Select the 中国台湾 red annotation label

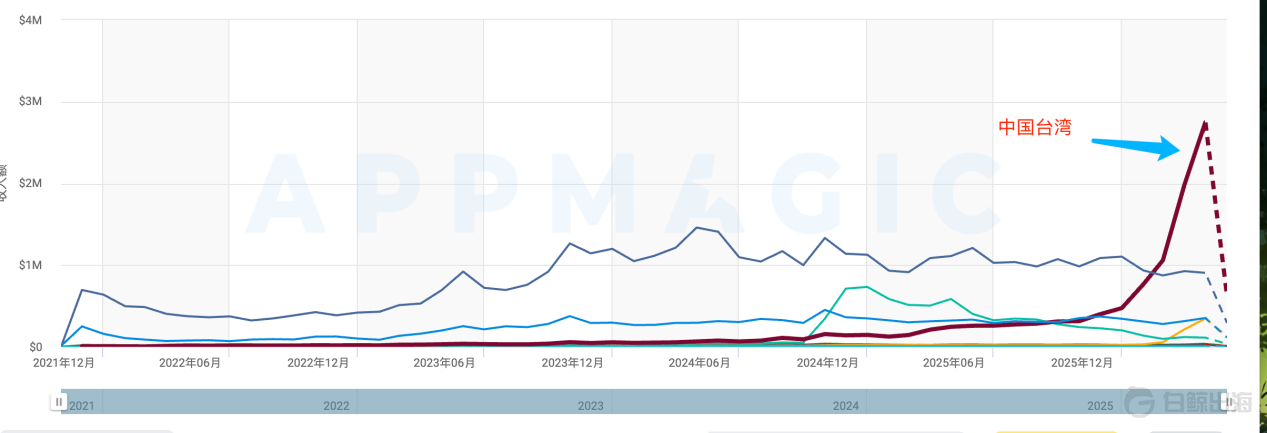pos(1035,127)
